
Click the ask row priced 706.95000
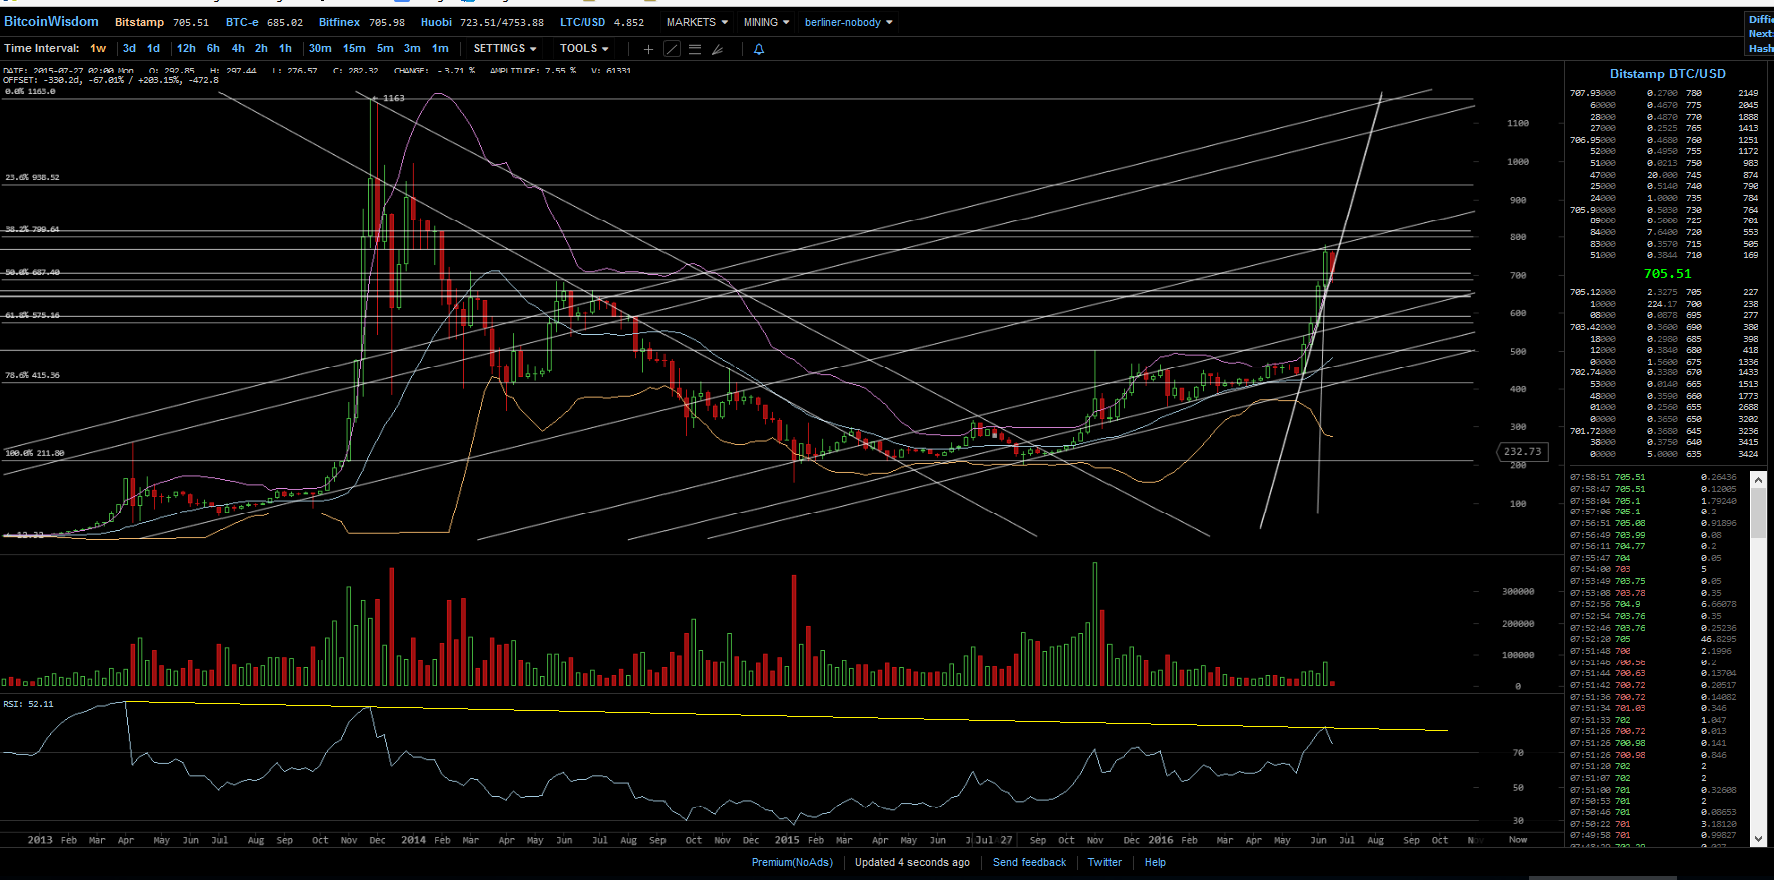pyautogui.click(x=1664, y=140)
